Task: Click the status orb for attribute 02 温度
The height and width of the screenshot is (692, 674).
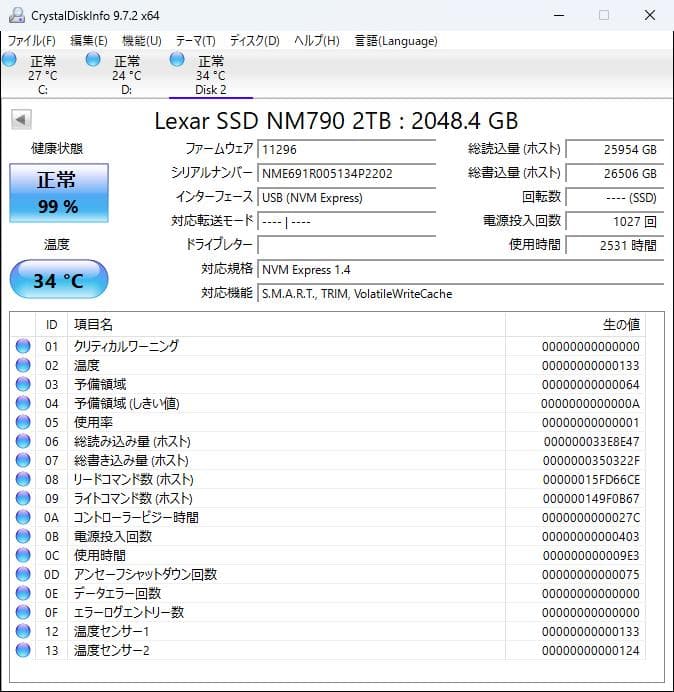Action: (23, 365)
